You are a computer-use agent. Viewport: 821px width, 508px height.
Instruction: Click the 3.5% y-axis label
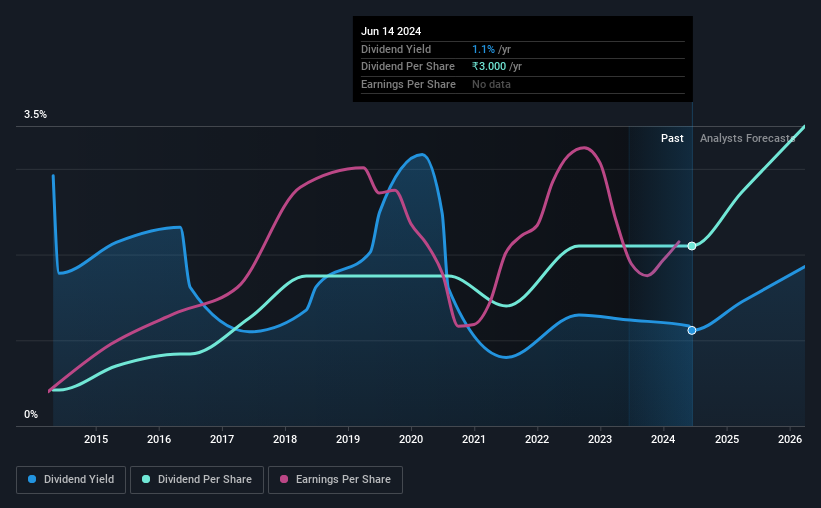(x=35, y=115)
